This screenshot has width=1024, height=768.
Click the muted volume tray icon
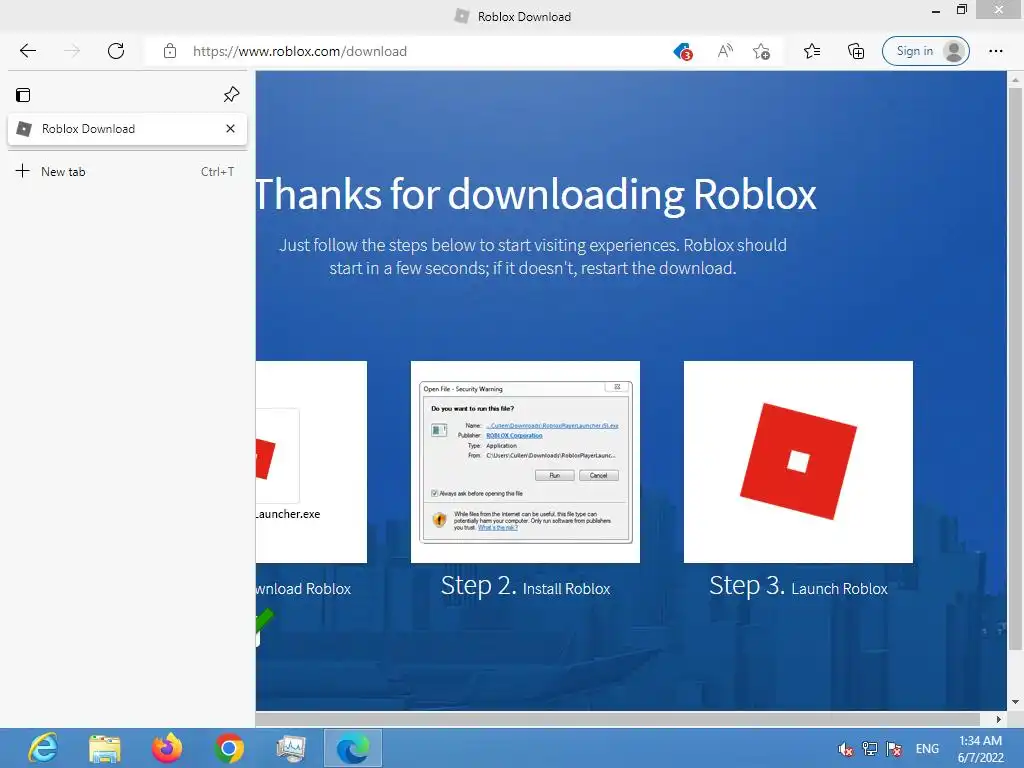click(846, 749)
